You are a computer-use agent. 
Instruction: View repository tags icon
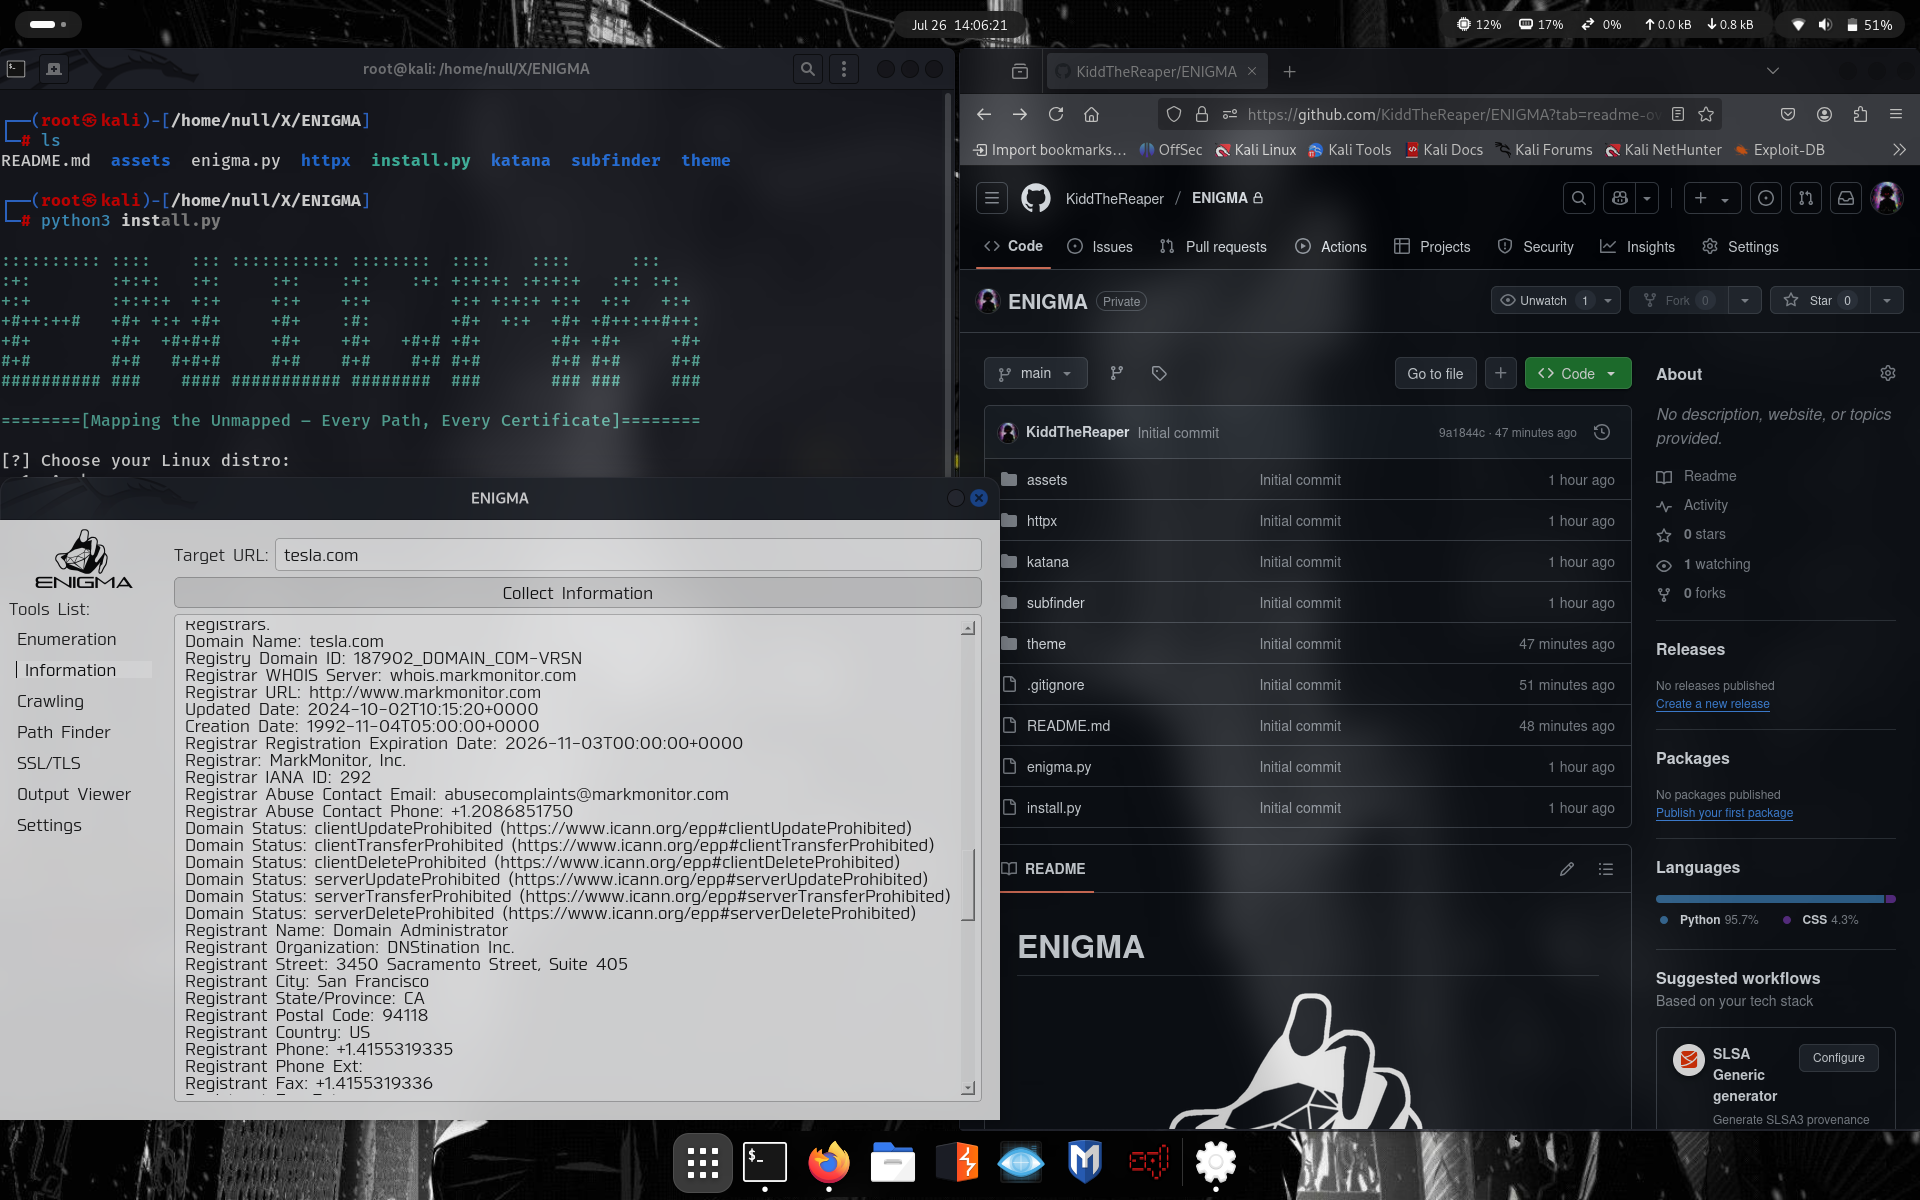[x=1159, y=373]
